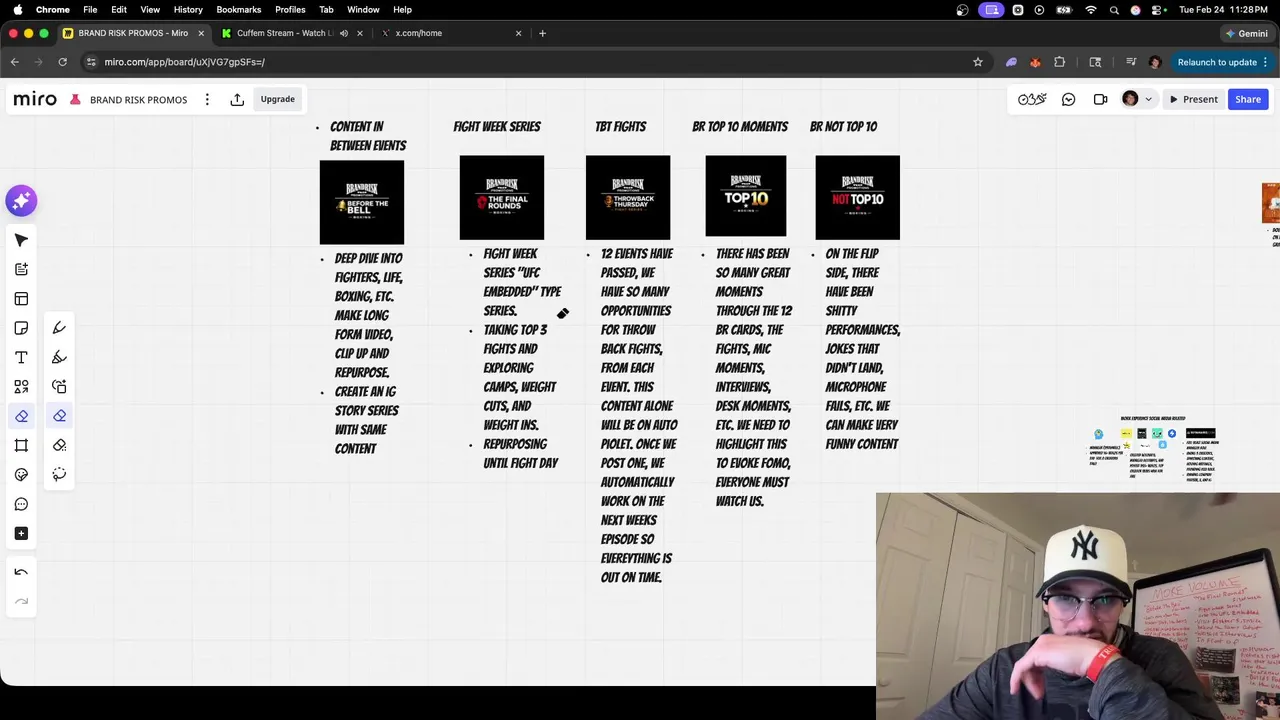Mute the Cuffem Stream tab audio
The height and width of the screenshot is (720, 1280).
(343, 33)
